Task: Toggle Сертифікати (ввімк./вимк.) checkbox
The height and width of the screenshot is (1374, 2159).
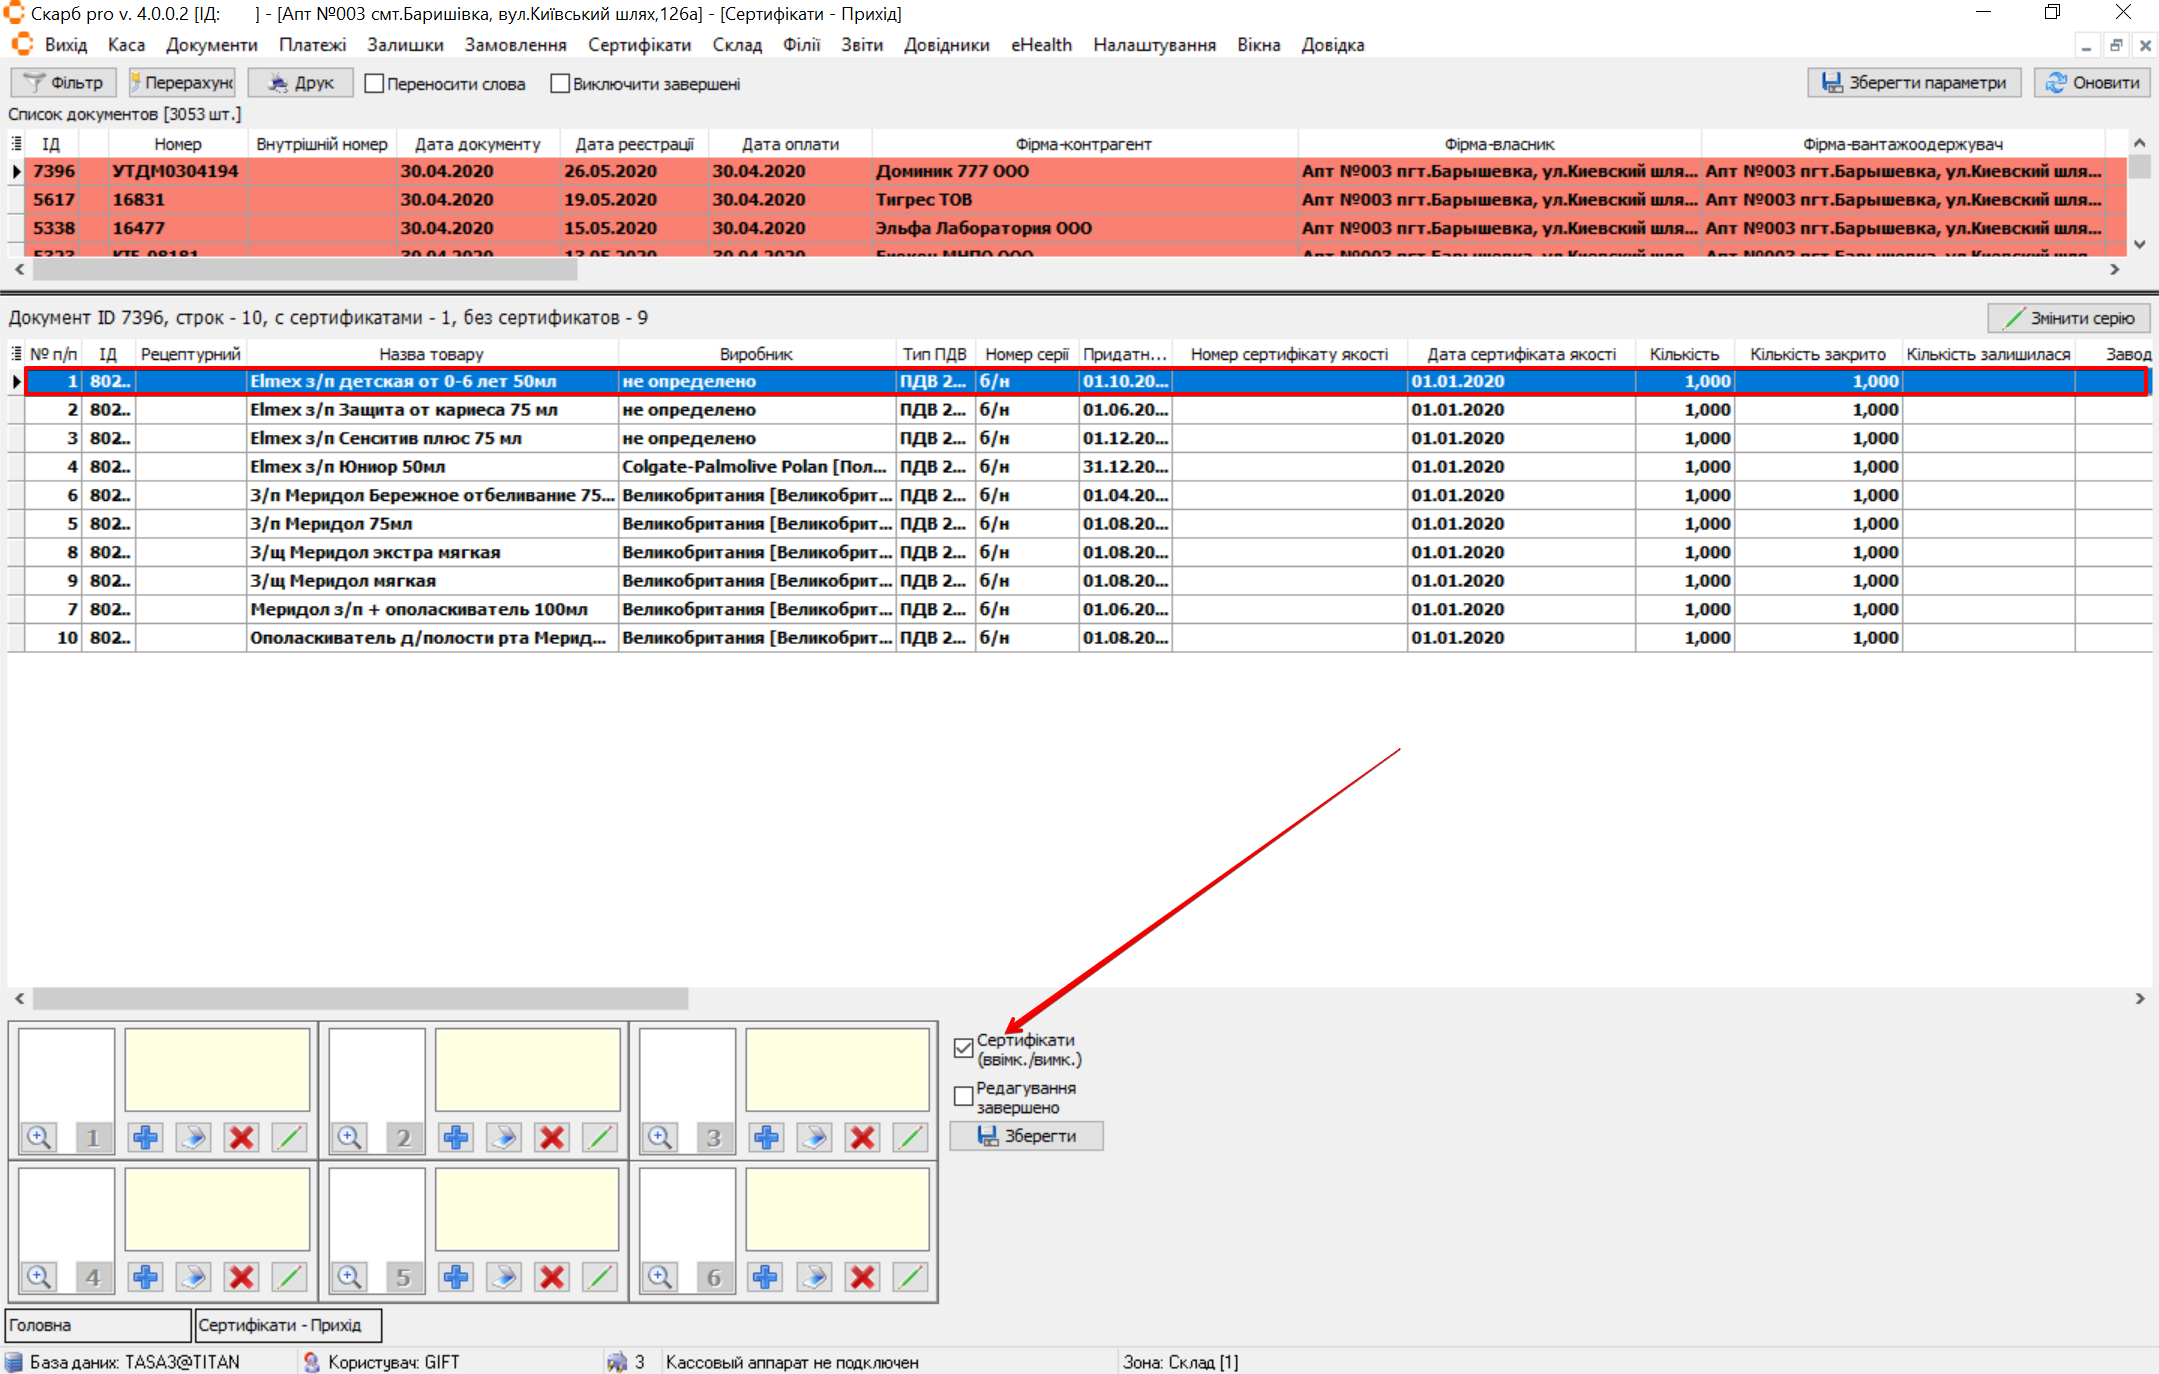Action: [964, 1048]
